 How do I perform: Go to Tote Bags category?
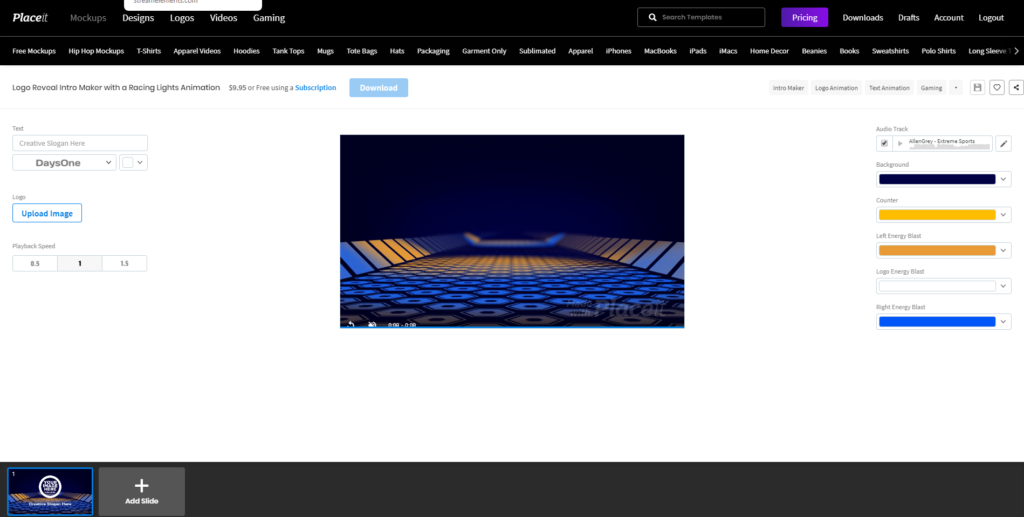click(362, 51)
